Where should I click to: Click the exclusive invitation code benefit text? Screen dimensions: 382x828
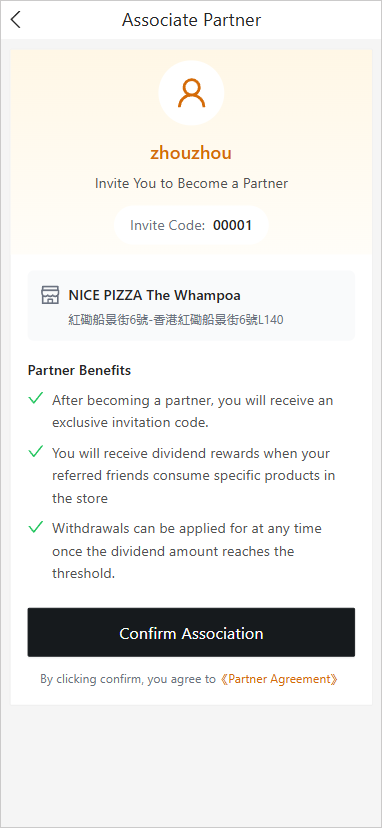pyautogui.click(x=192, y=411)
